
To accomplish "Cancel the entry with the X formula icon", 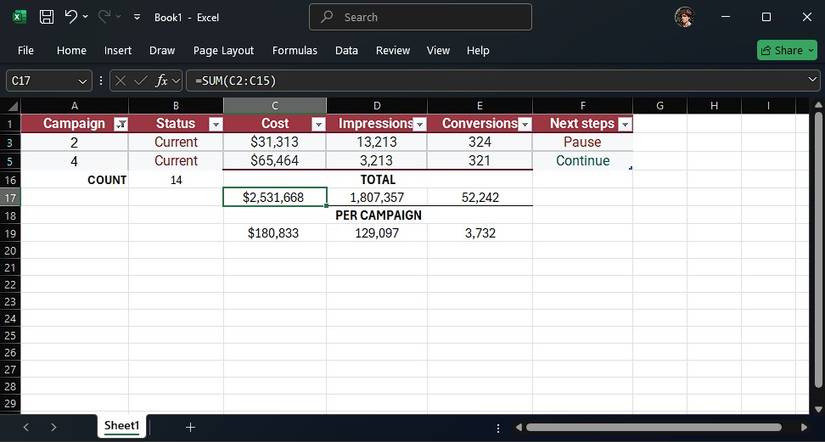I will click(120, 81).
